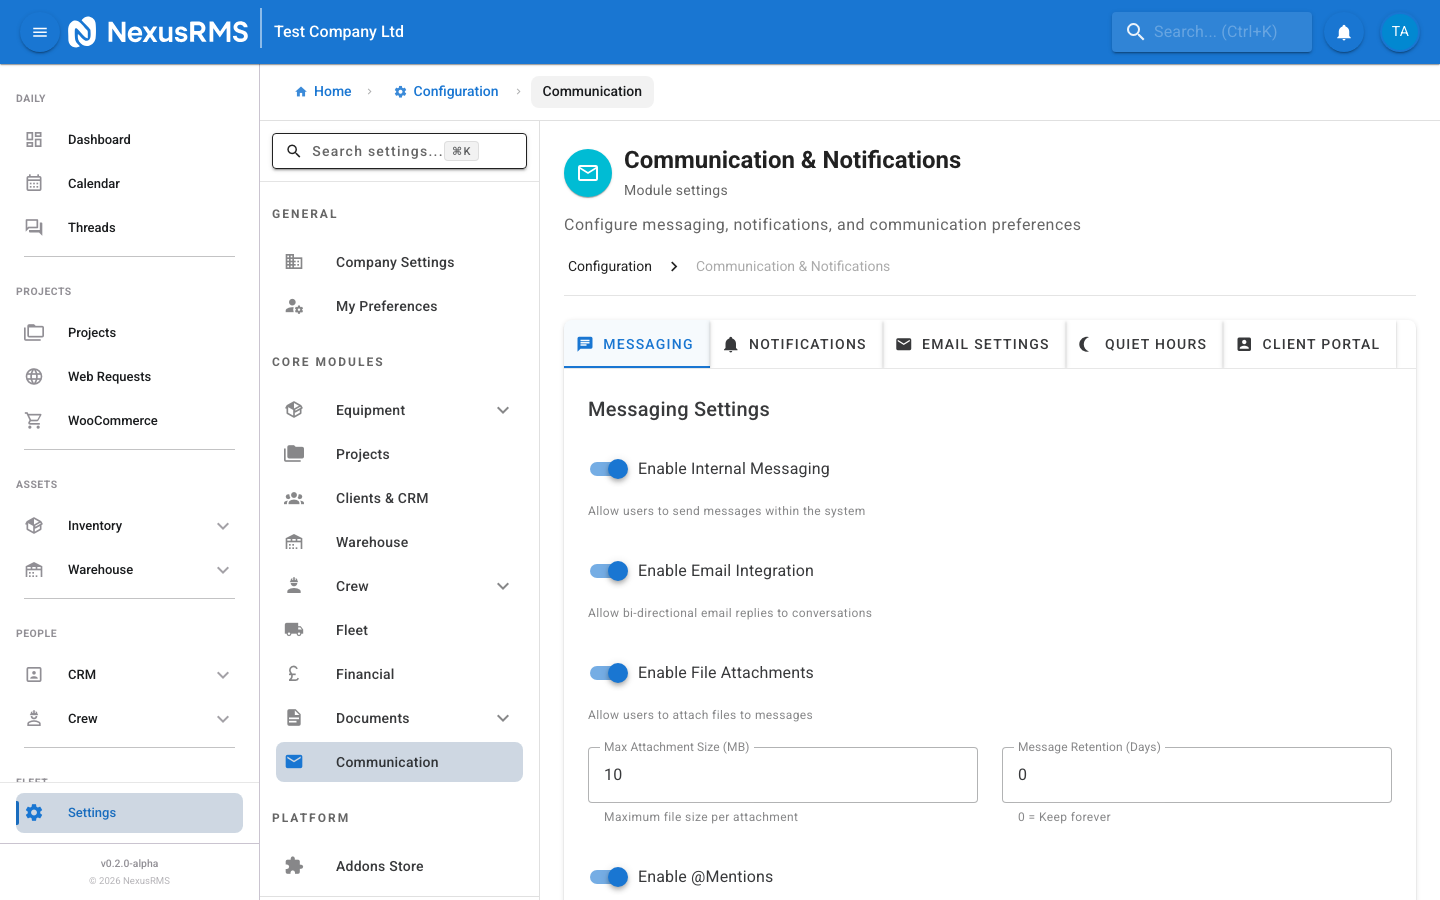Open the Email Settings tab
The image size is (1440, 900).
click(x=973, y=343)
